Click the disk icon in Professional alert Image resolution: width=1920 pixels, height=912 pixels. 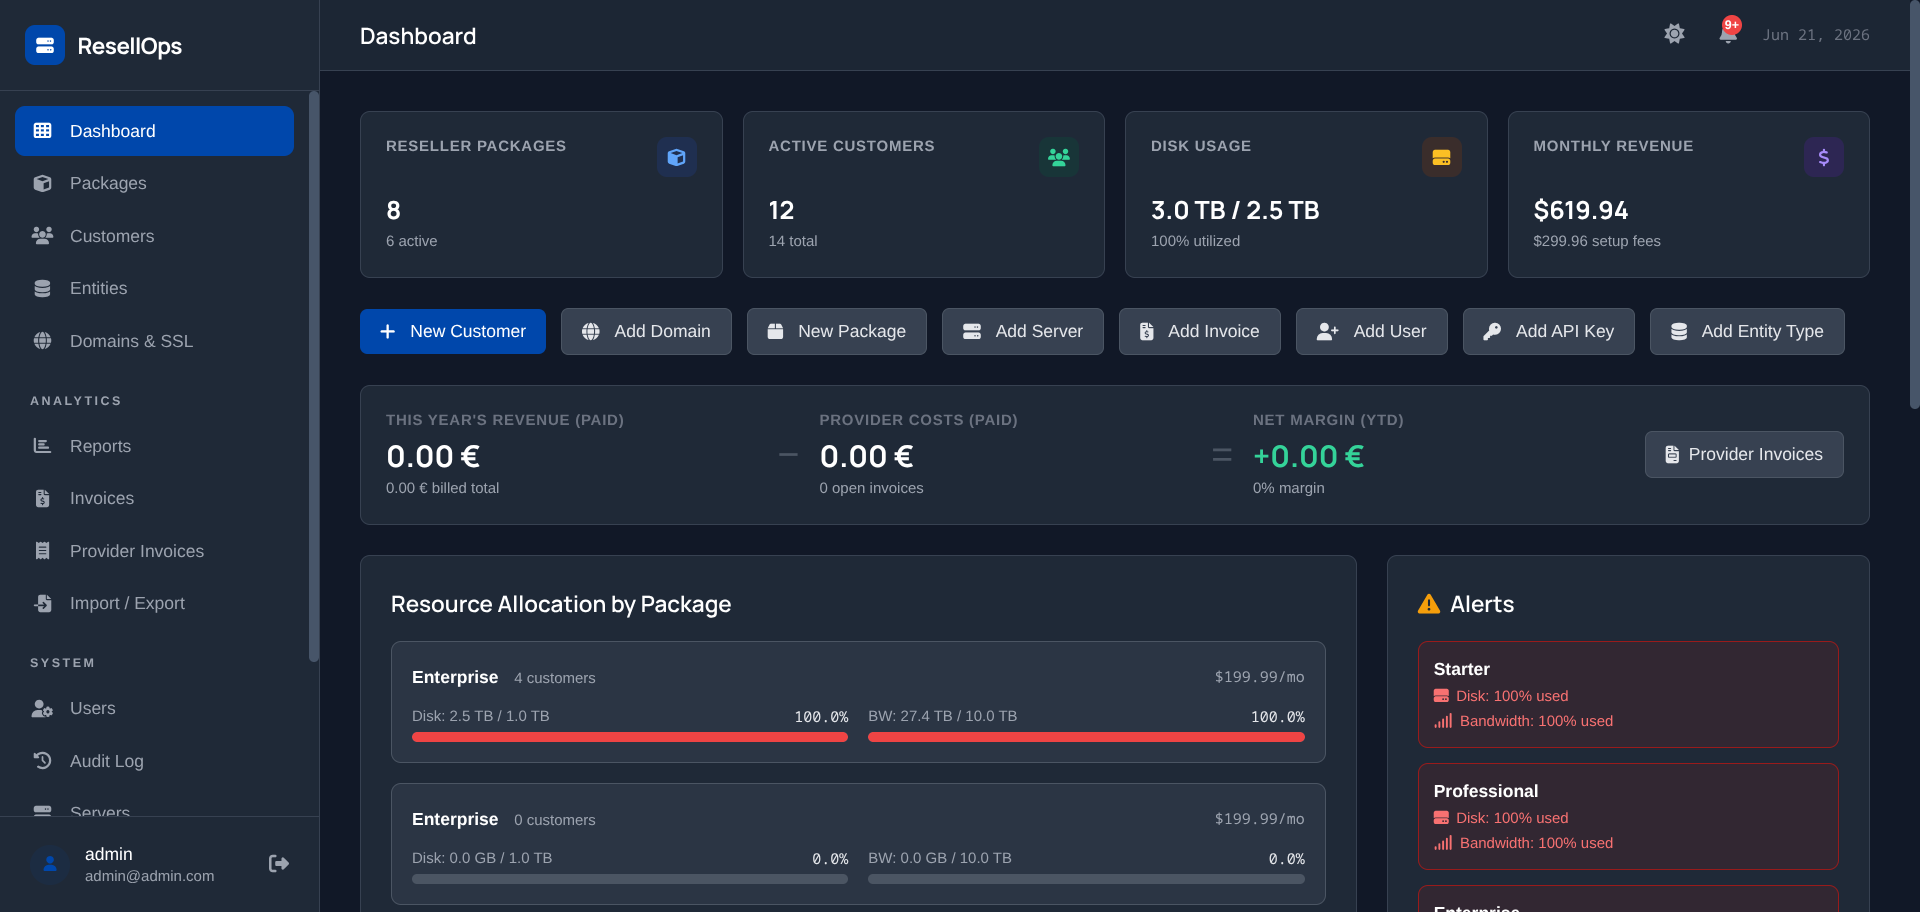click(1441, 818)
